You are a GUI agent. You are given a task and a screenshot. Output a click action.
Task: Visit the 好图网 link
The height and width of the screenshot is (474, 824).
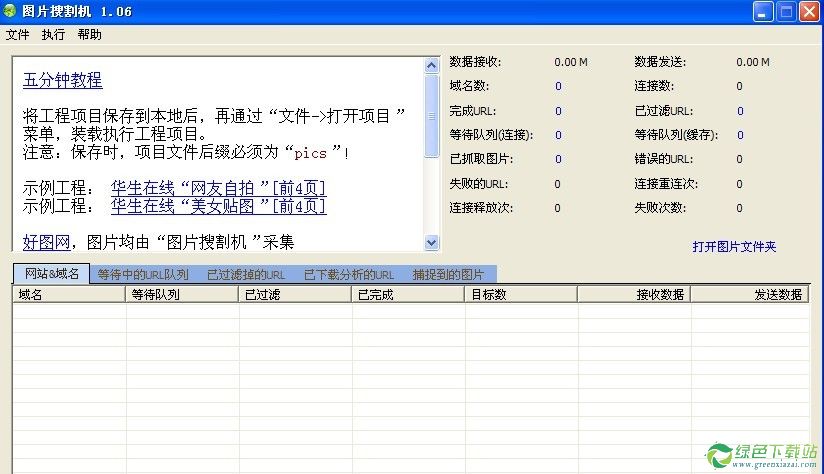[x=46, y=241]
